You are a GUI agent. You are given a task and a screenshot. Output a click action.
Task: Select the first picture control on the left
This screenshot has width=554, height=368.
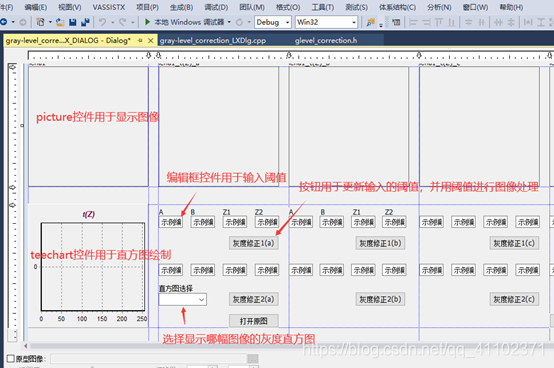pos(88,126)
